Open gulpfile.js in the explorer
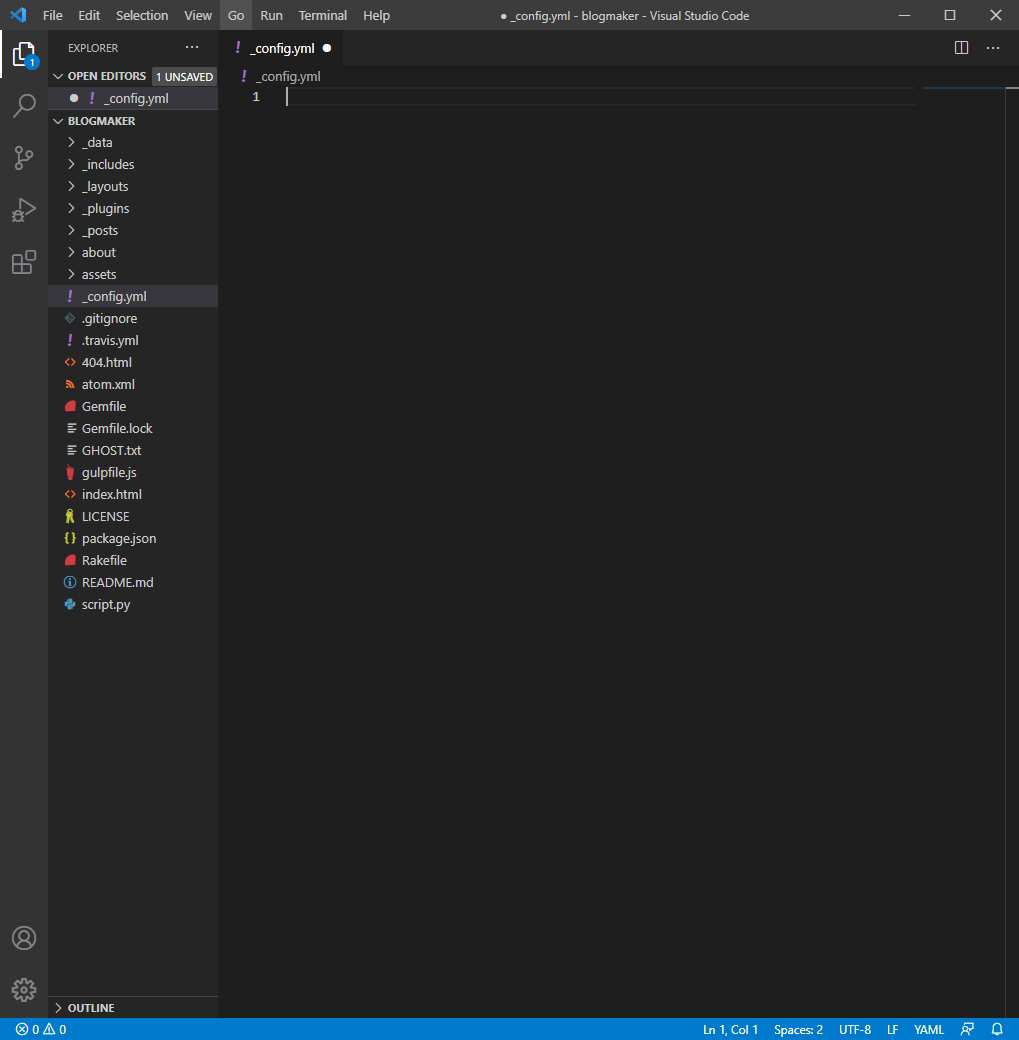Image resolution: width=1019 pixels, height=1040 pixels. (x=133, y=472)
